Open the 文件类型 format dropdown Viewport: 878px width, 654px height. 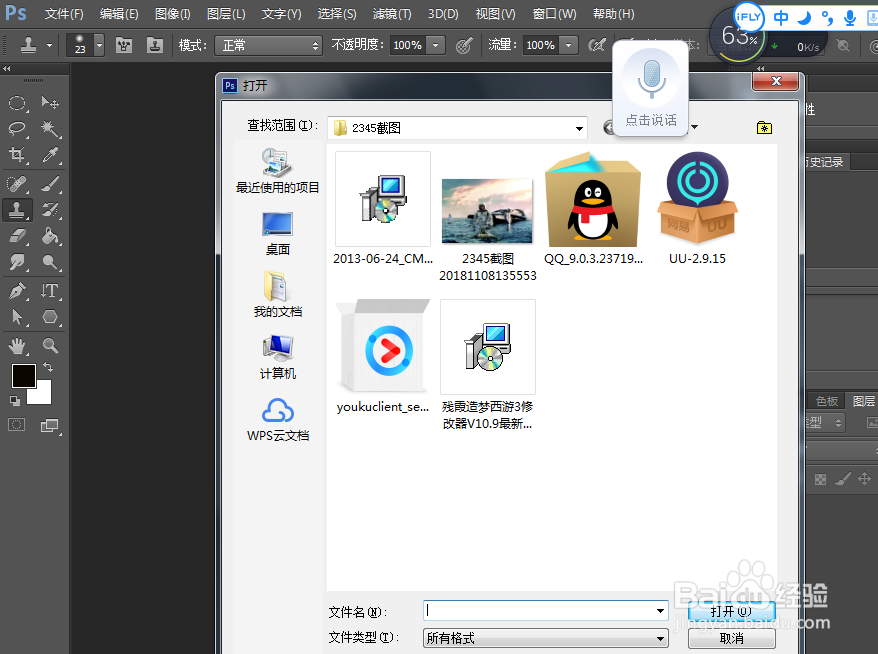(x=659, y=638)
